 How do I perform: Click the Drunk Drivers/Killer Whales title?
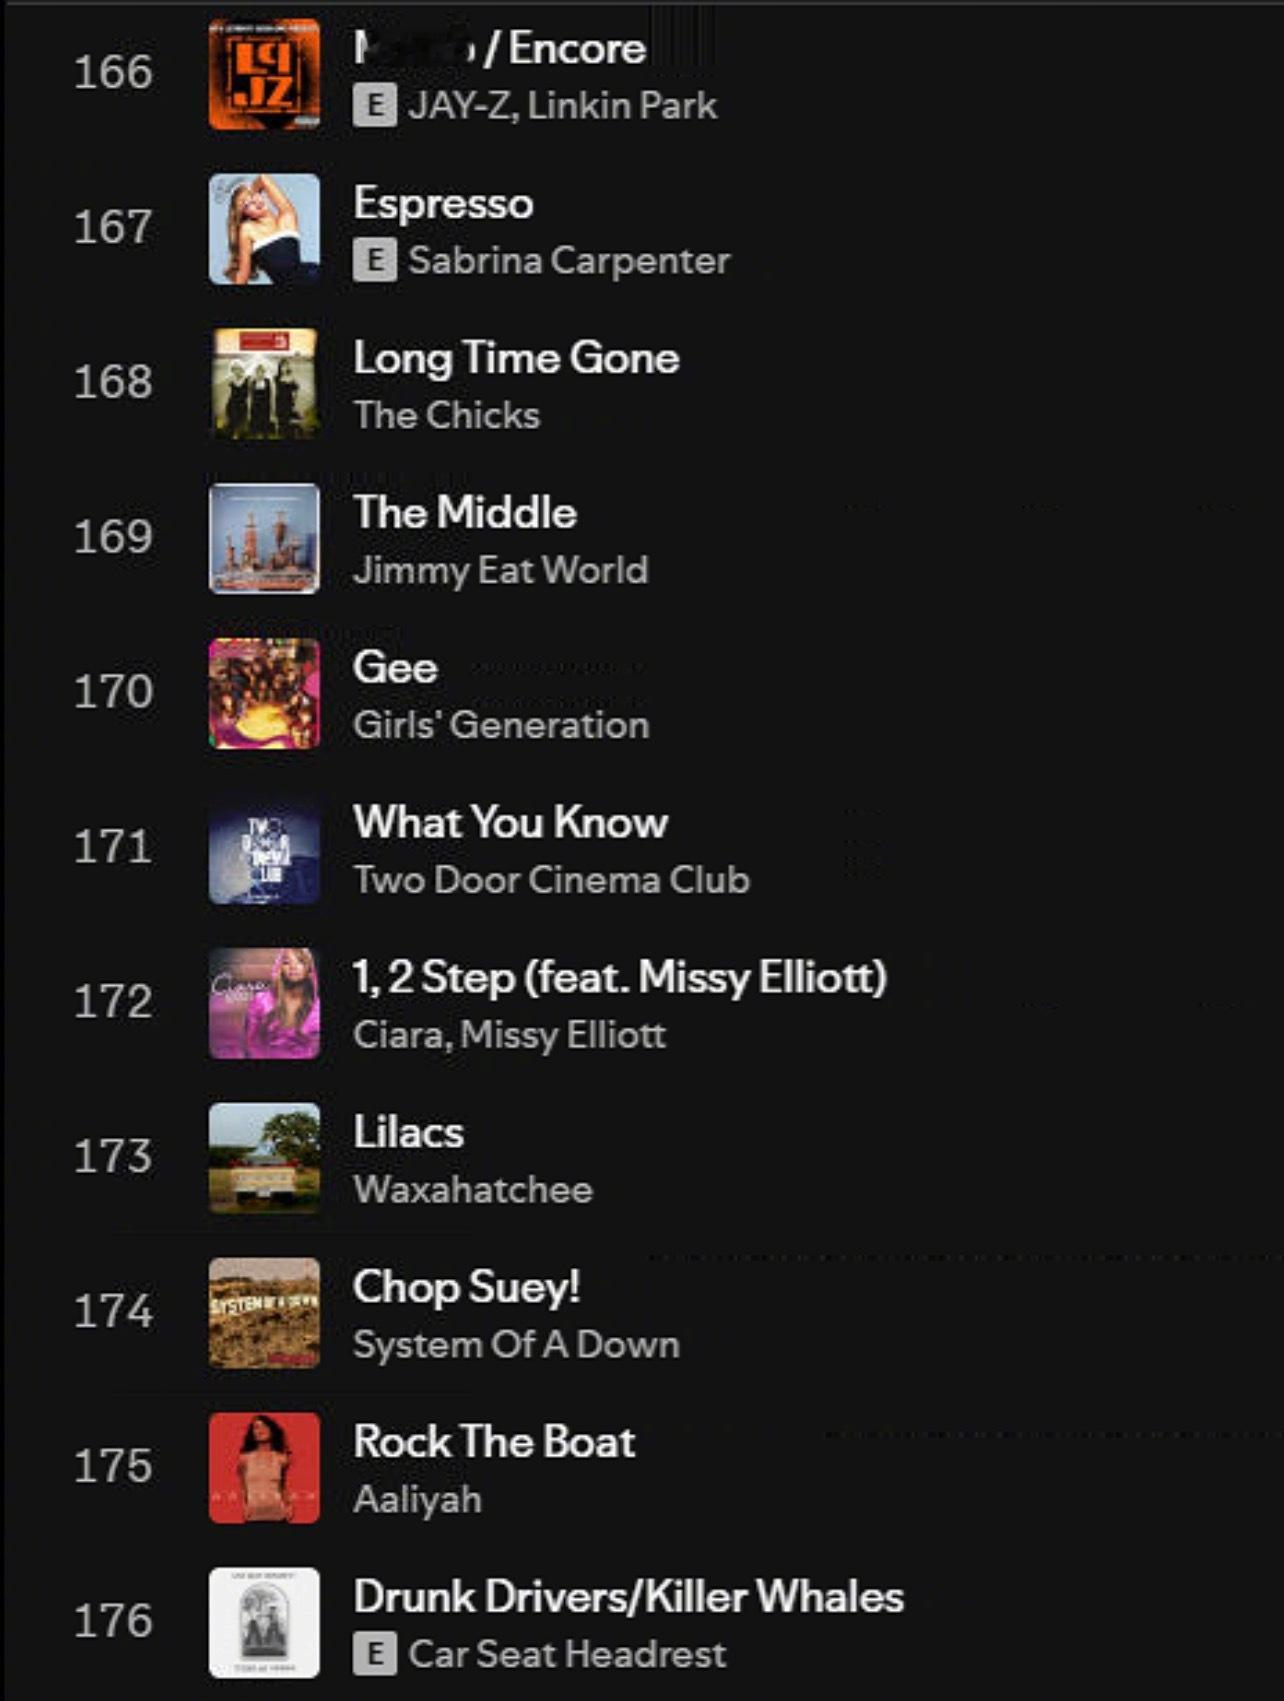pos(628,1597)
